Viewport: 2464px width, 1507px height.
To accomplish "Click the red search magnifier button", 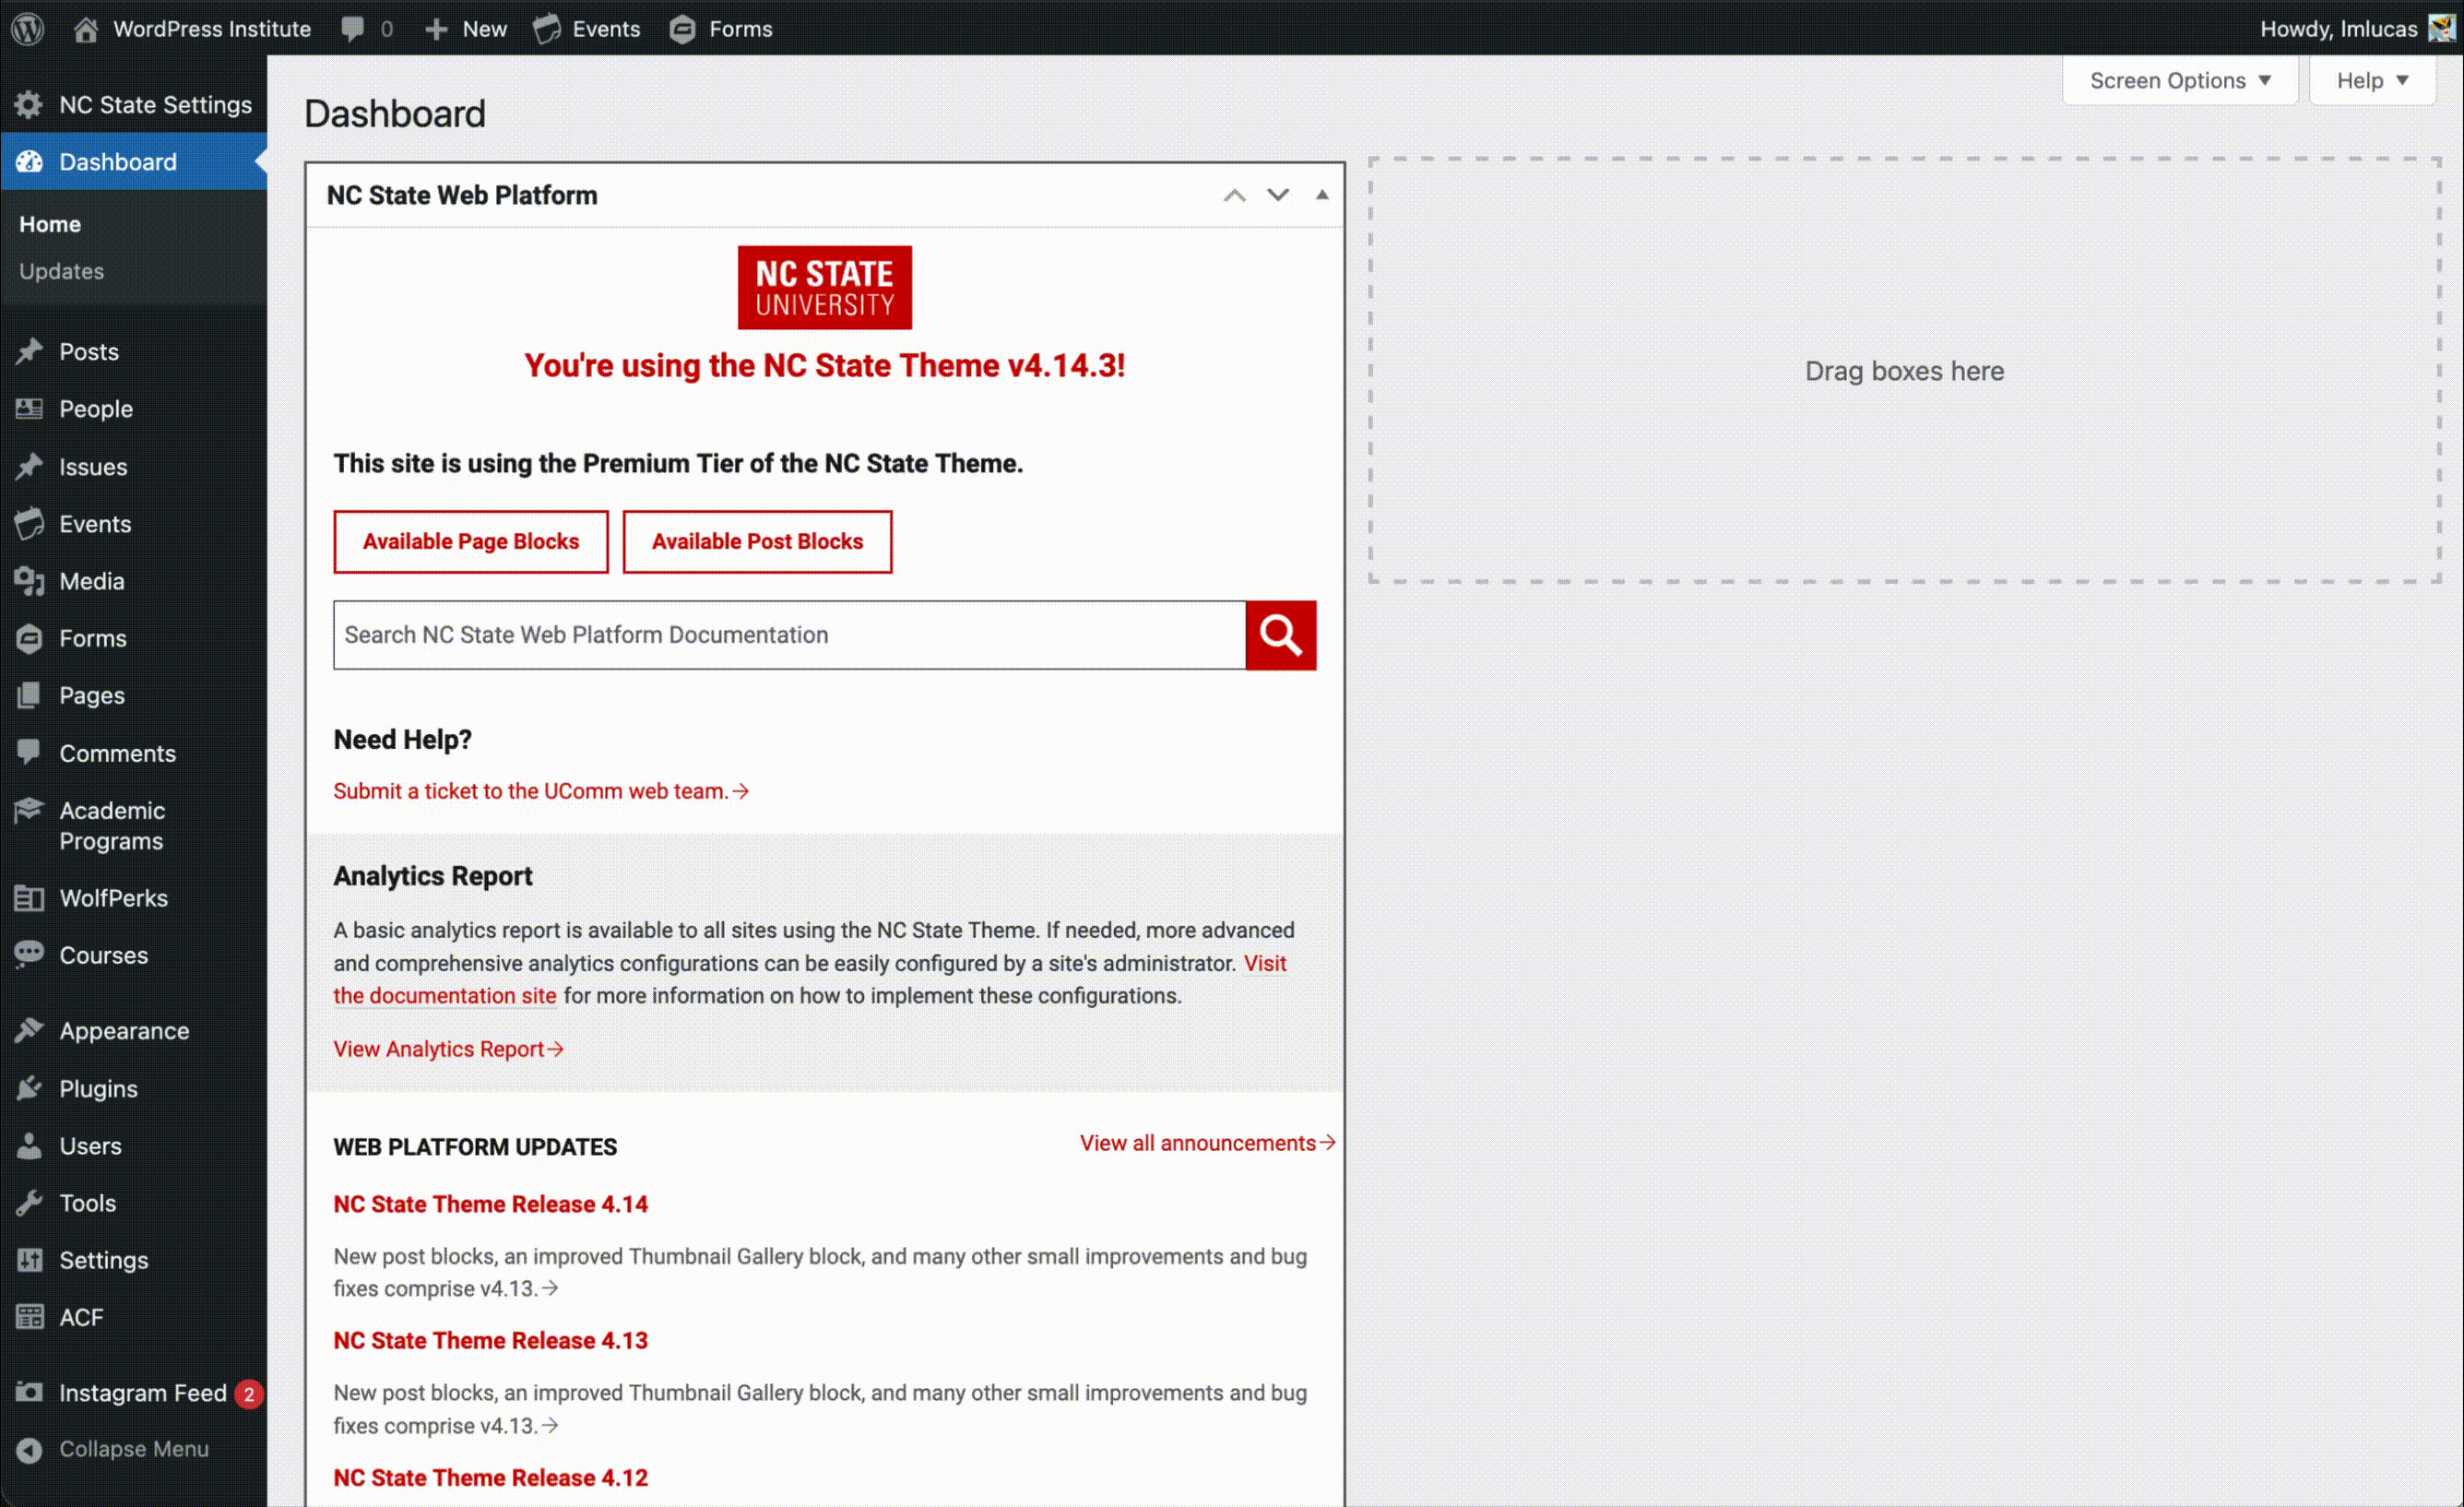I will tap(1280, 635).
